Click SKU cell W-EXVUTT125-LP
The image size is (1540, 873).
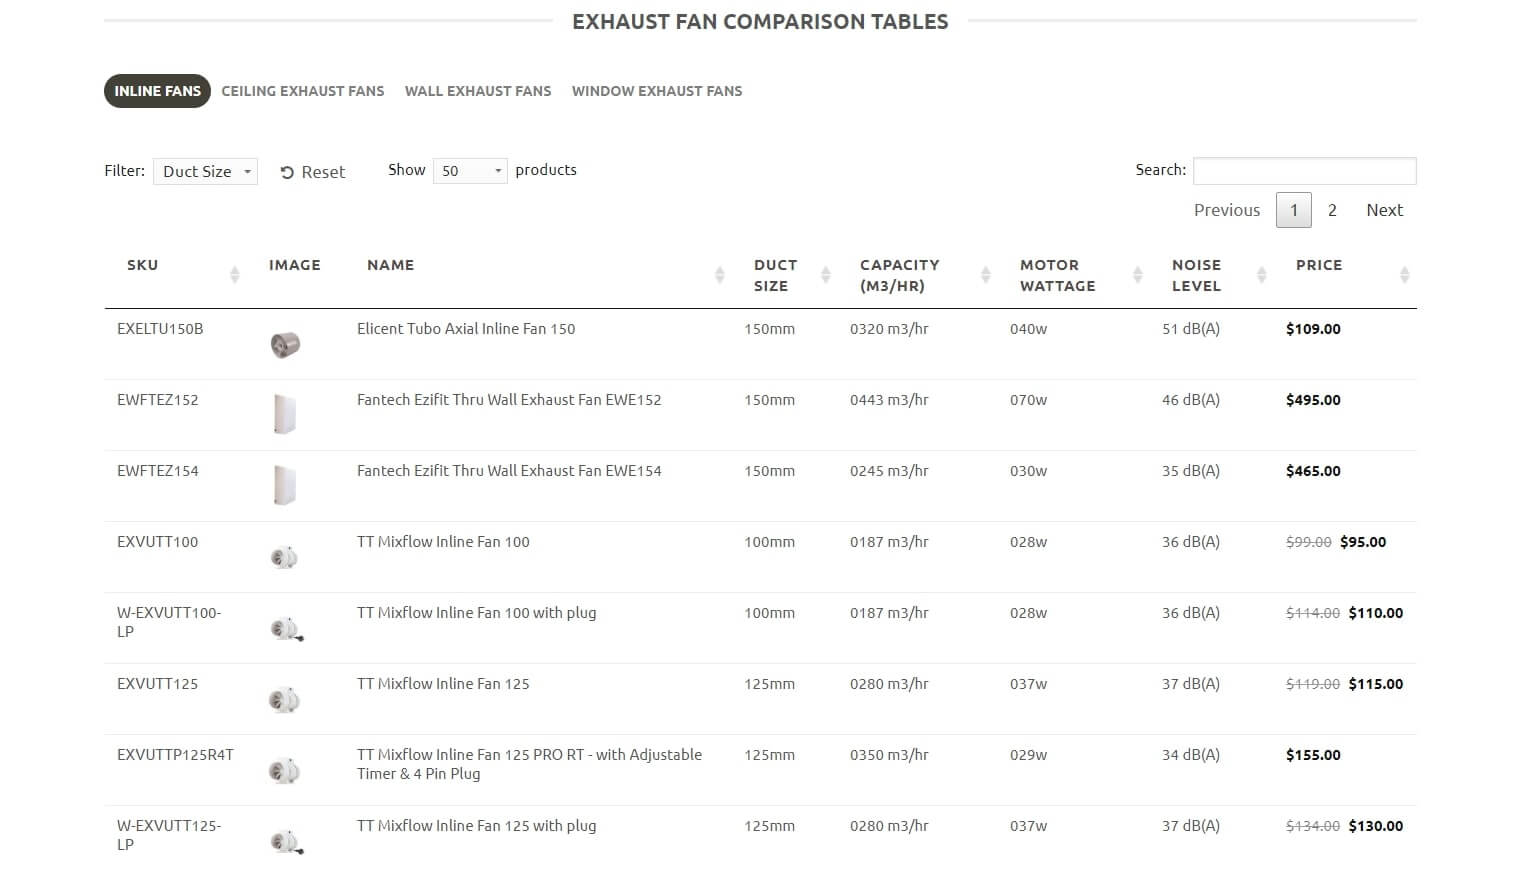169,835
